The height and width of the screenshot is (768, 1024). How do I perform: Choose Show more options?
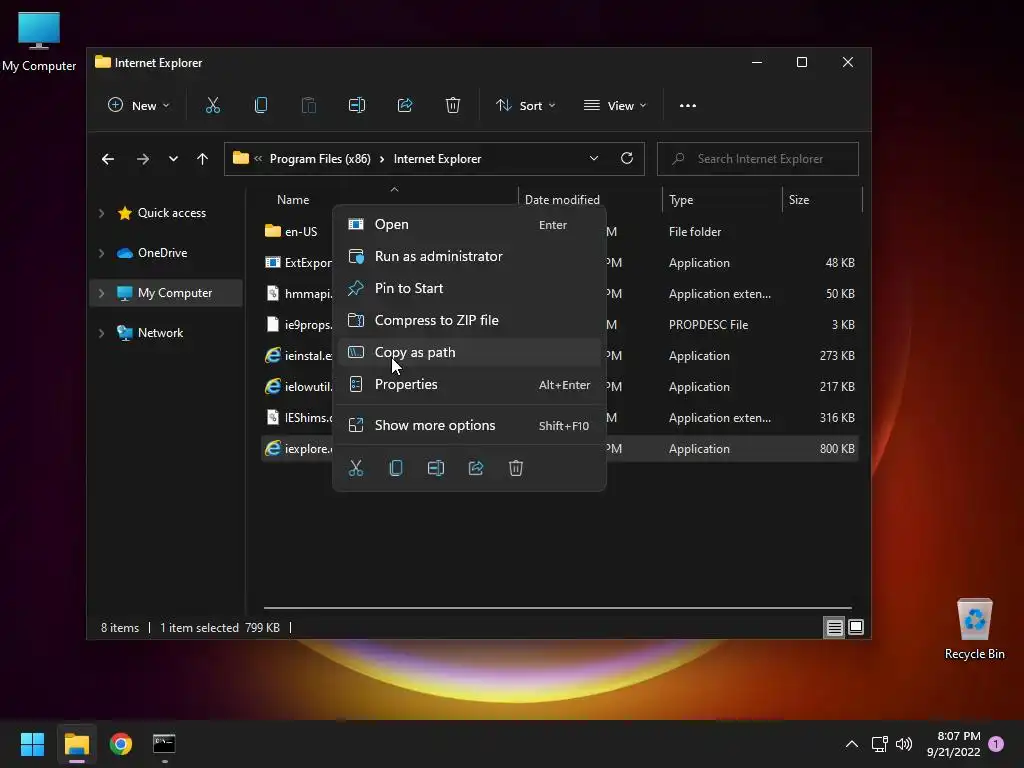470,426
